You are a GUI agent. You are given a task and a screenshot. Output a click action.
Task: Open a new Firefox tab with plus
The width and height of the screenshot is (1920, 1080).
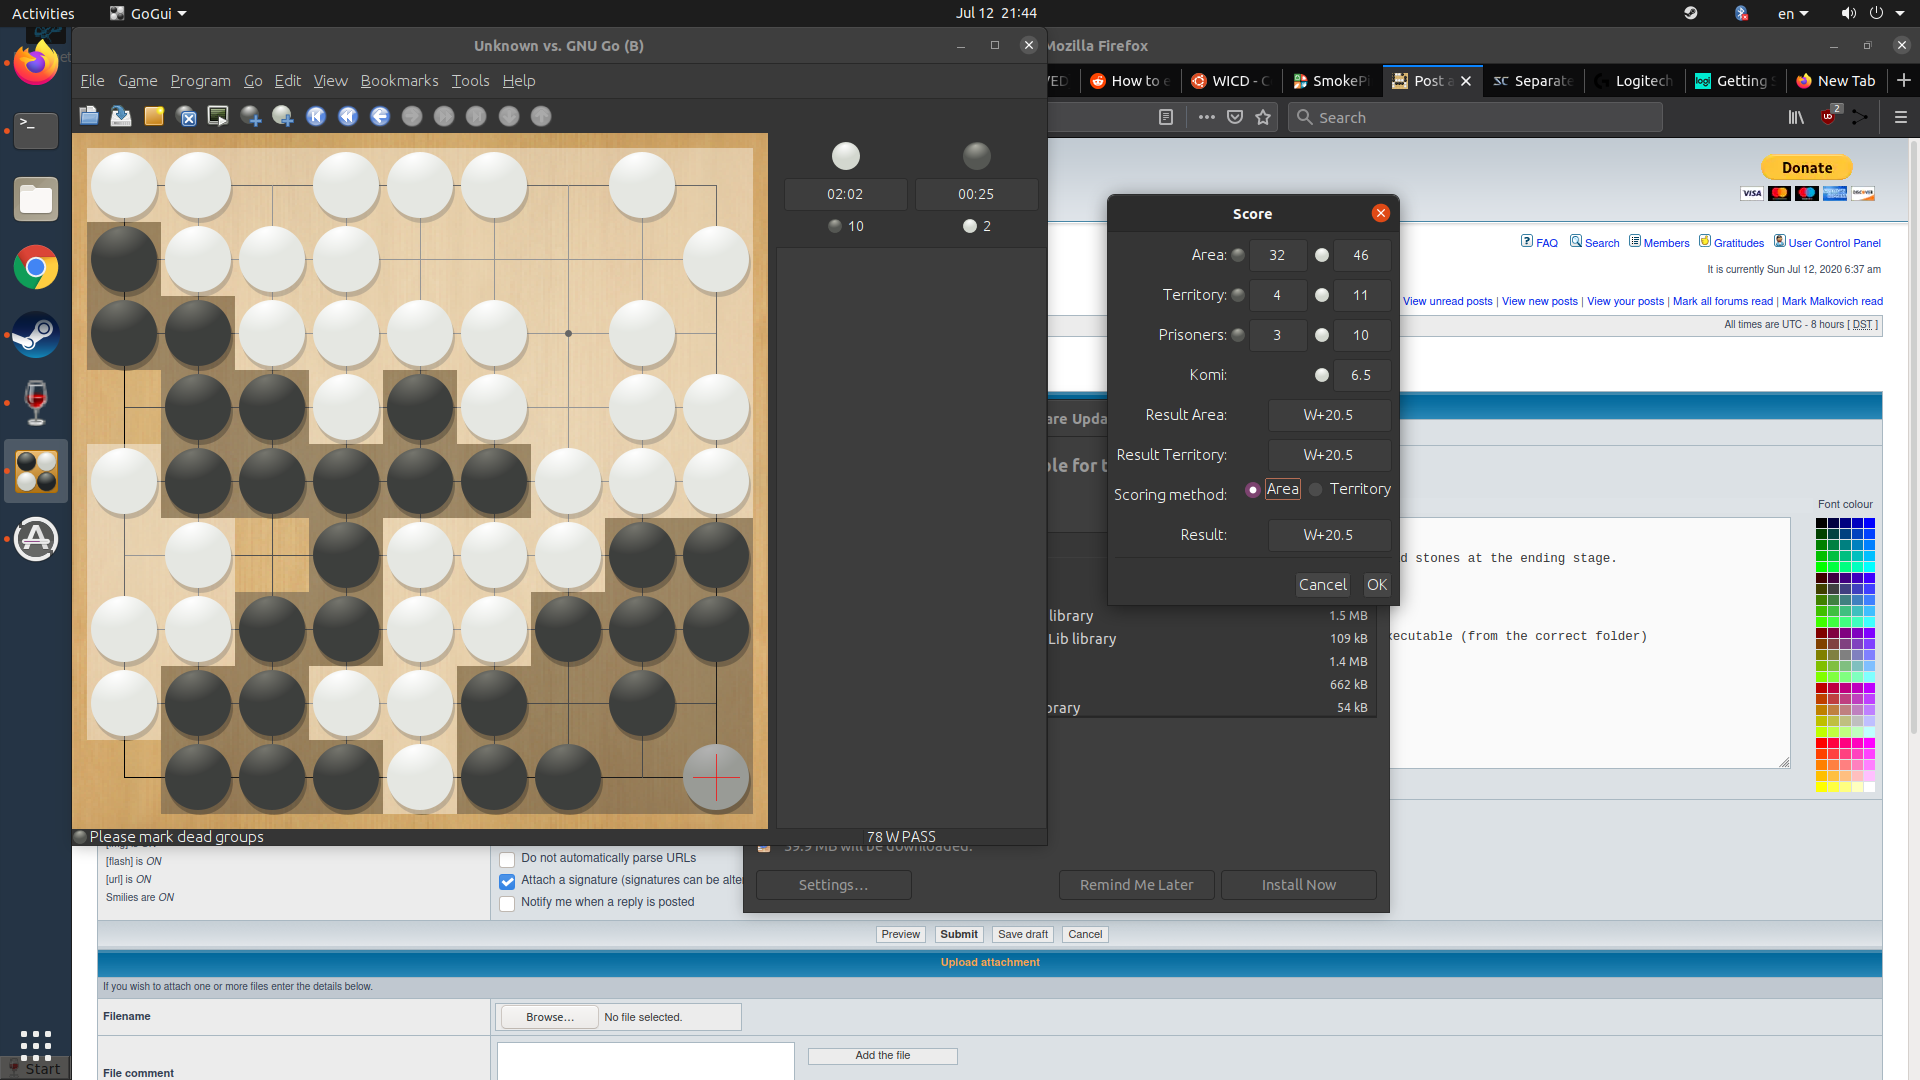coord(1904,80)
